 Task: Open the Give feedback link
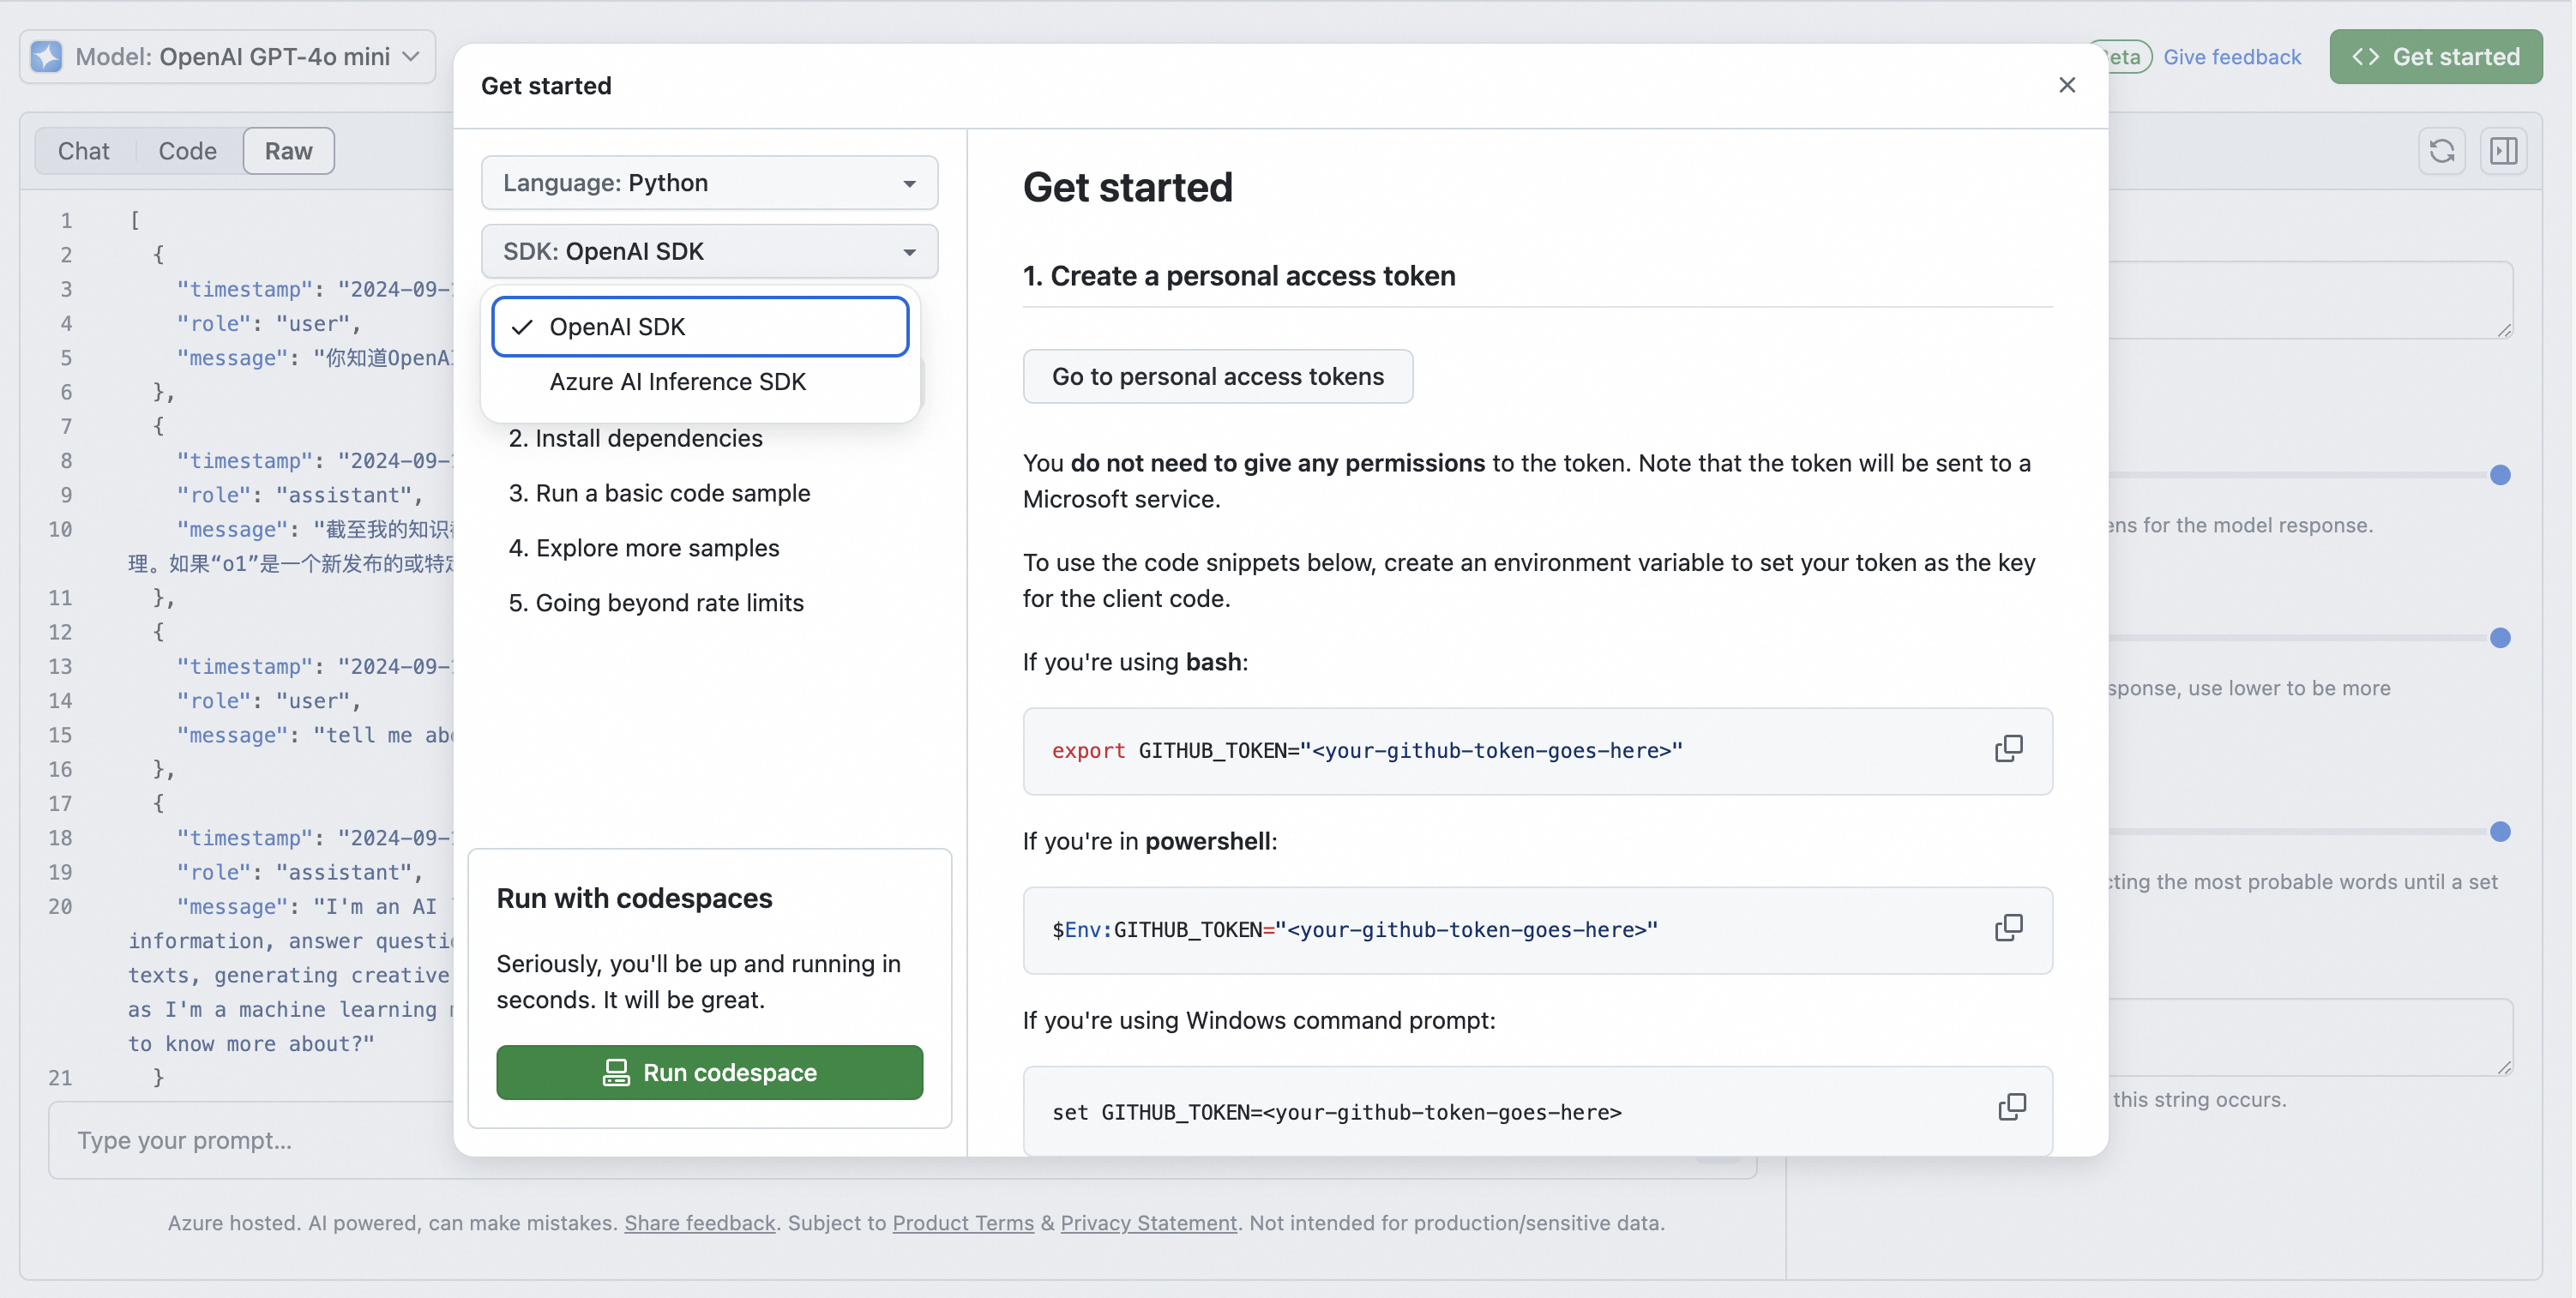[2232, 57]
